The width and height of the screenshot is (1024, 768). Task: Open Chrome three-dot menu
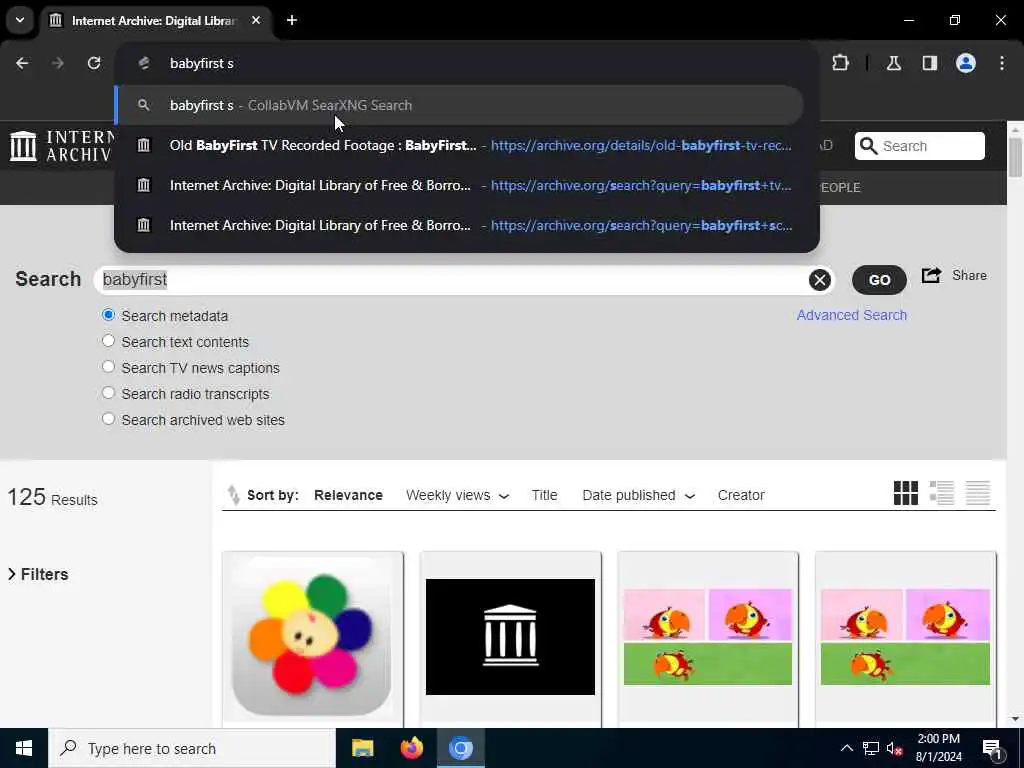[1002, 63]
